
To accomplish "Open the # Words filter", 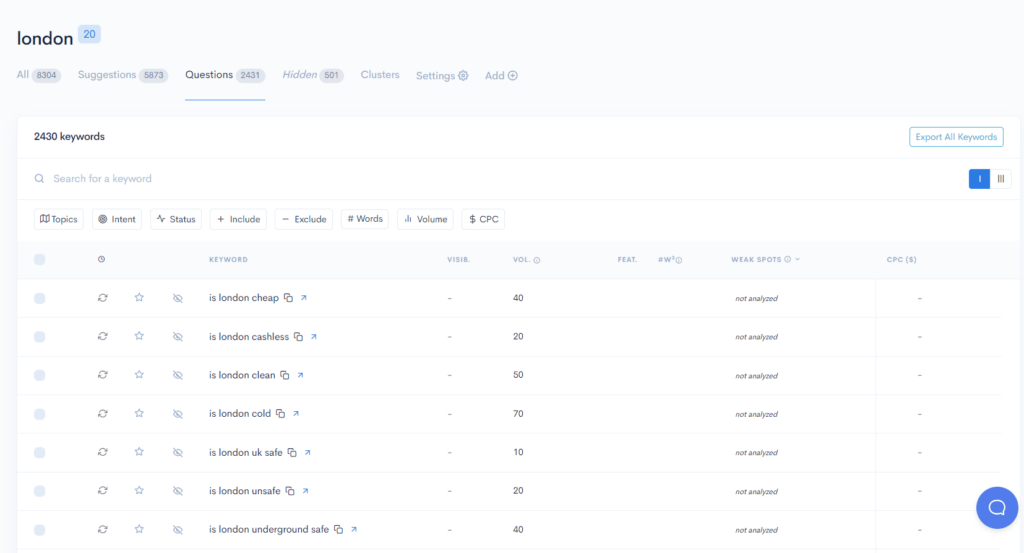I will click(x=365, y=219).
